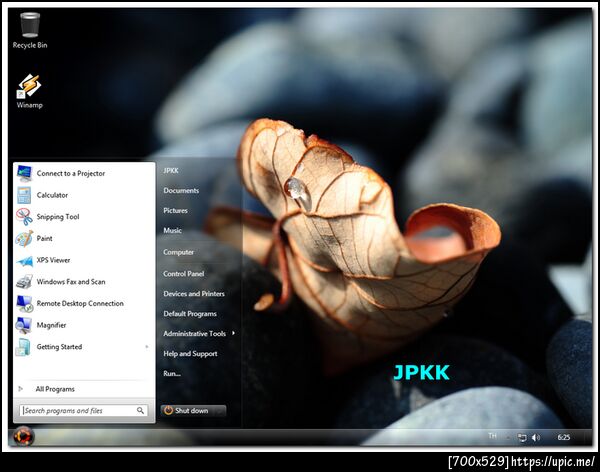Open Calculator via its icon
Screen dimensions: 600x472
[24, 195]
